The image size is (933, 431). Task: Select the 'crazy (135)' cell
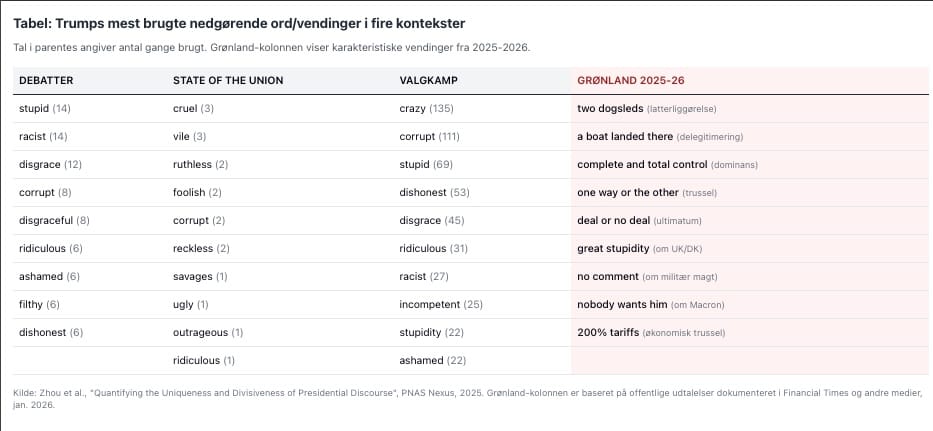click(x=426, y=108)
